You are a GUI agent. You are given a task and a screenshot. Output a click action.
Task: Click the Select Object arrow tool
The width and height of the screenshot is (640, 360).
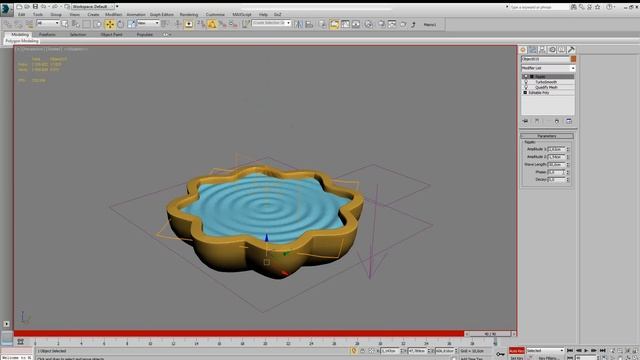[x=65, y=24]
